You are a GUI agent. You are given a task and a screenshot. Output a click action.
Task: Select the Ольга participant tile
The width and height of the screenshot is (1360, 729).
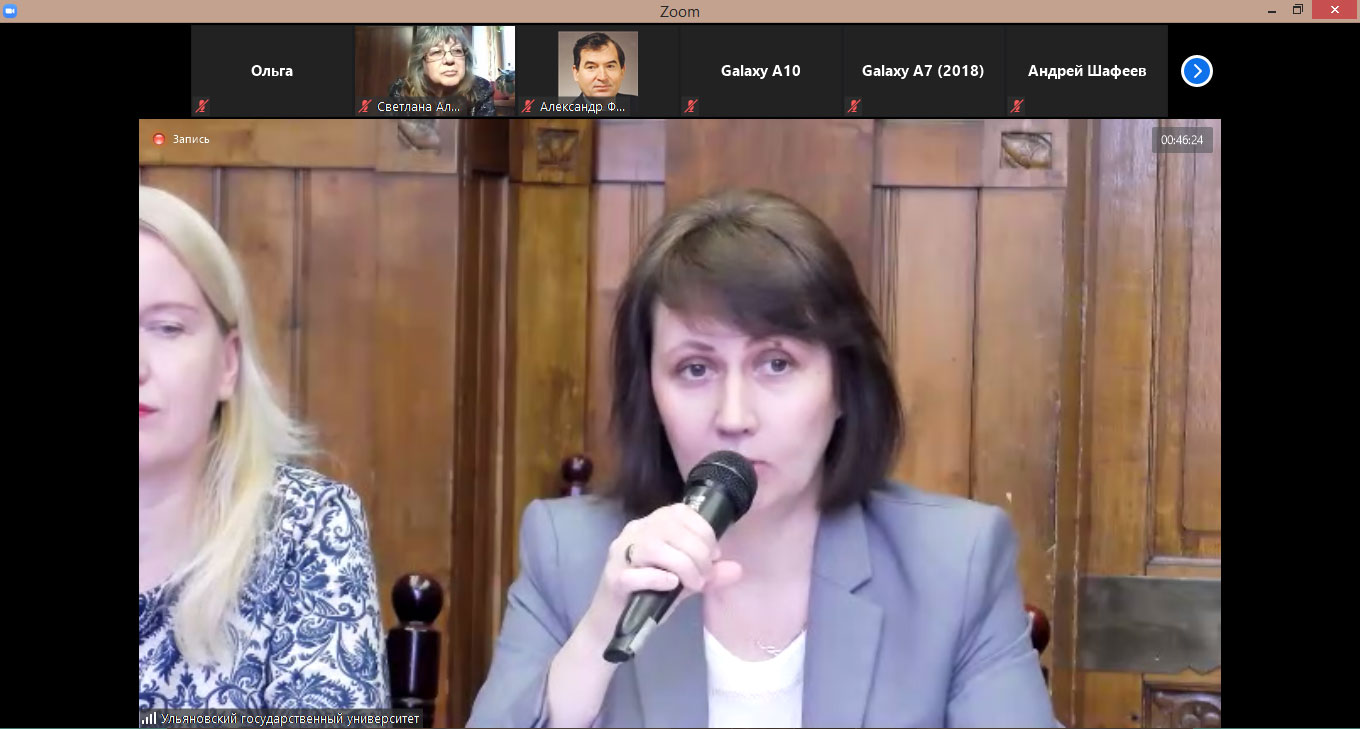[272, 71]
